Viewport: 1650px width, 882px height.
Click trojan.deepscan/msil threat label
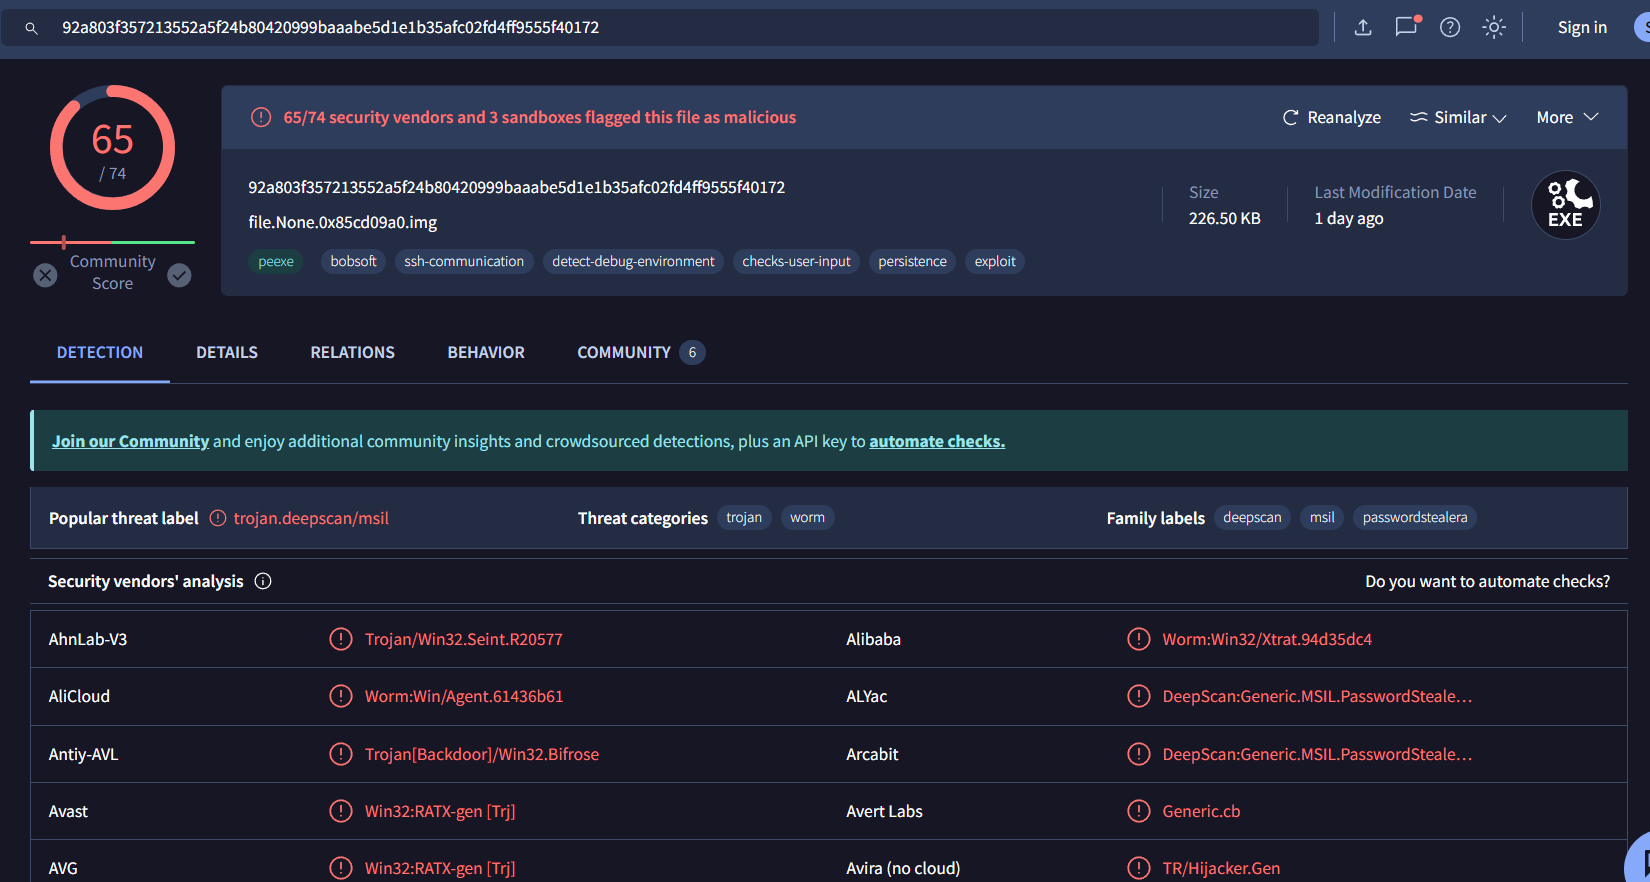pyautogui.click(x=311, y=518)
